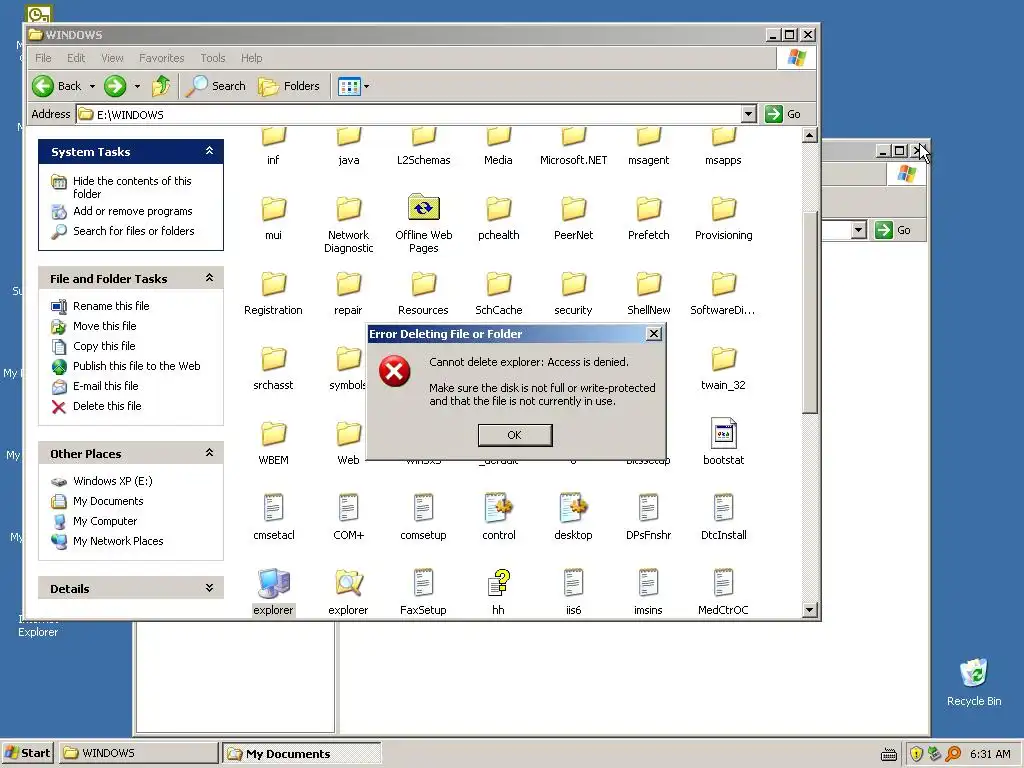Select the hh help file icon
The width and height of the screenshot is (1024, 768).
click(498, 592)
